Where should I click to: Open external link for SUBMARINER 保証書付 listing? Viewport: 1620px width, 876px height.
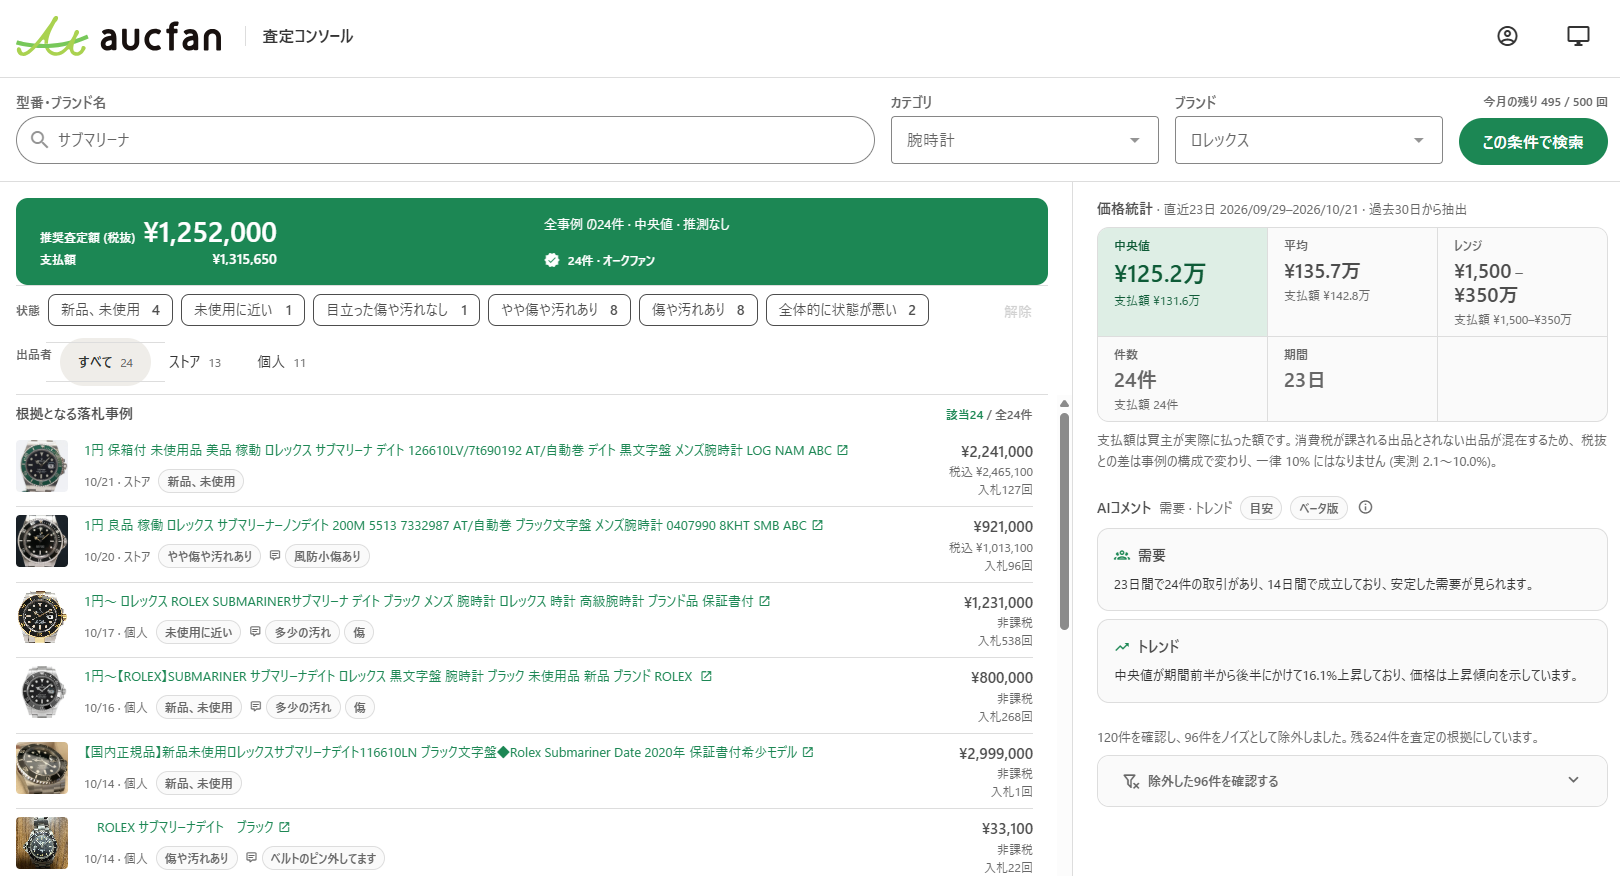(x=765, y=601)
